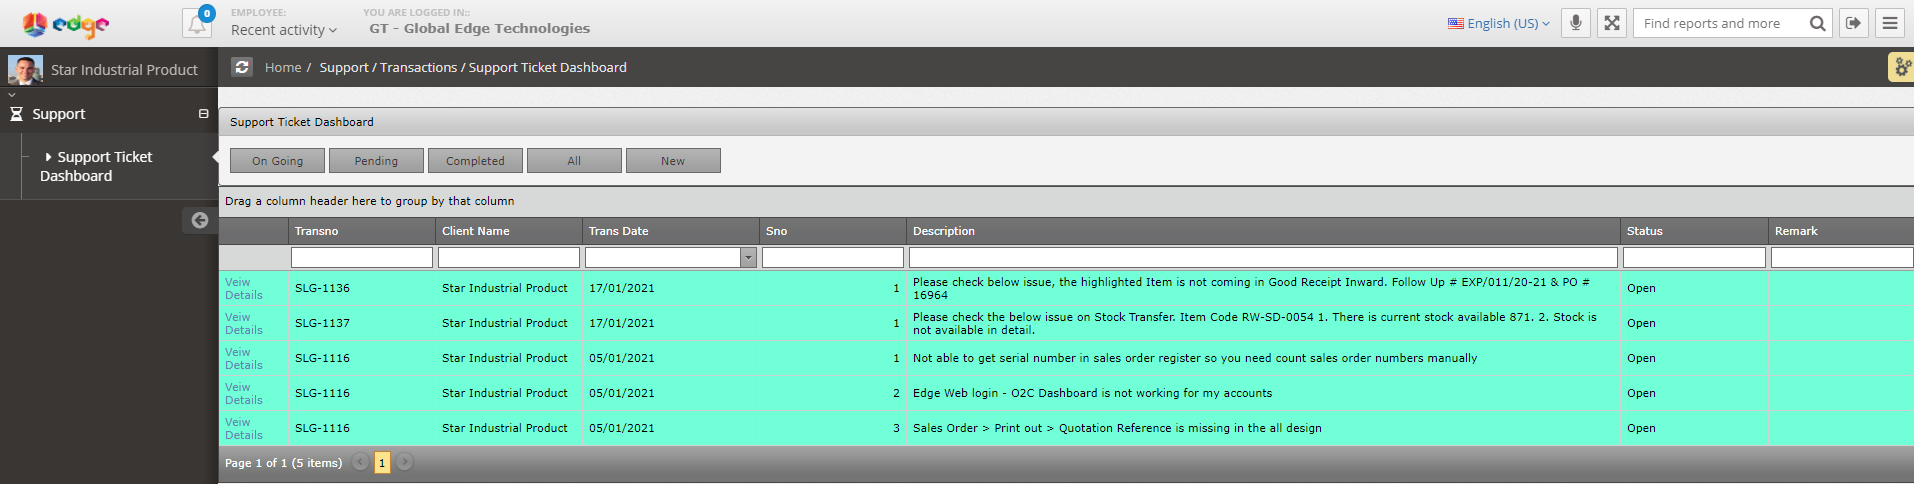Open View Details for SLG-1137
Image resolution: width=1914 pixels, height=484 pixels.
coord(244,324)
